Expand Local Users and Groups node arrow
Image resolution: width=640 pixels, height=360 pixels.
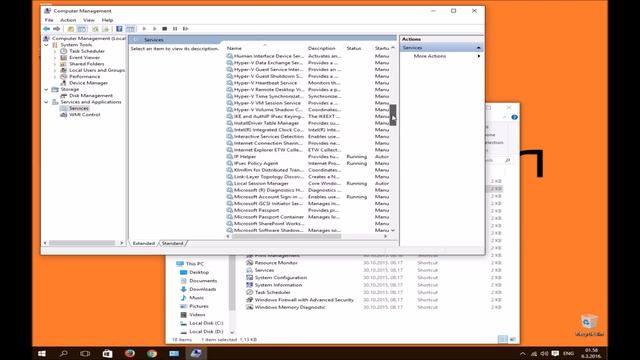[55, 71]
